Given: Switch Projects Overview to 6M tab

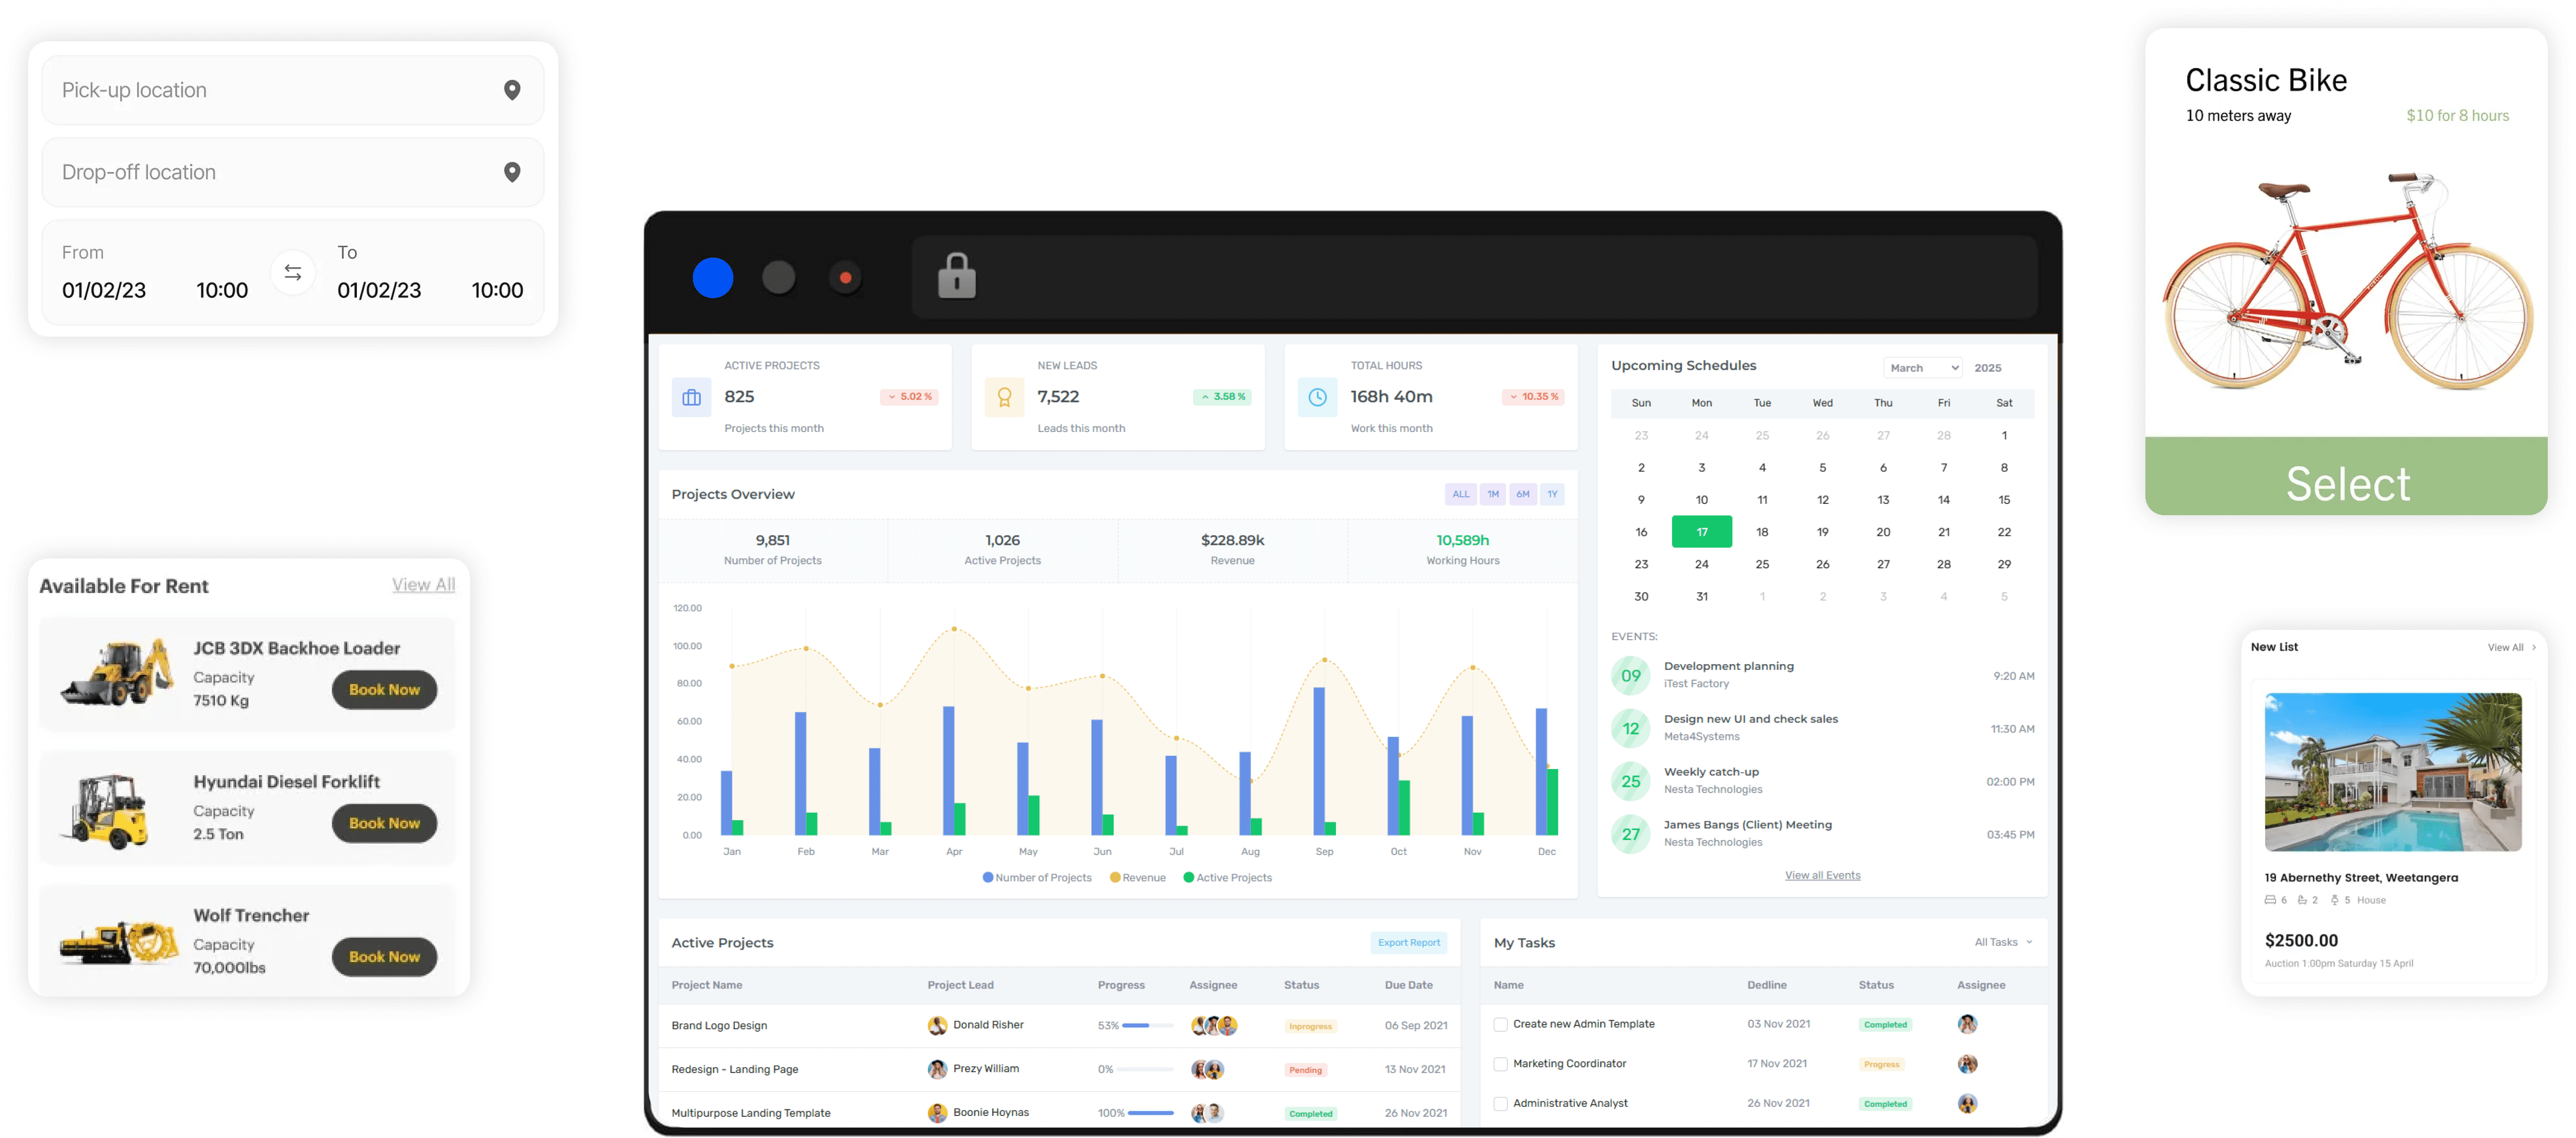Looking at the screenshot, I should 1522,494.
